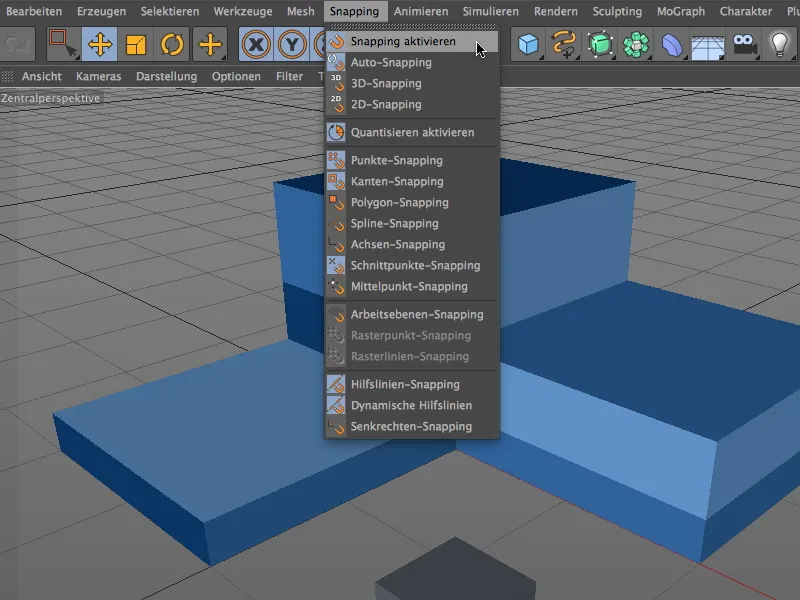The height and width of the screenshot is (600, 800).
Task: Click the X axis lock icon
Action: pos(257,45)
